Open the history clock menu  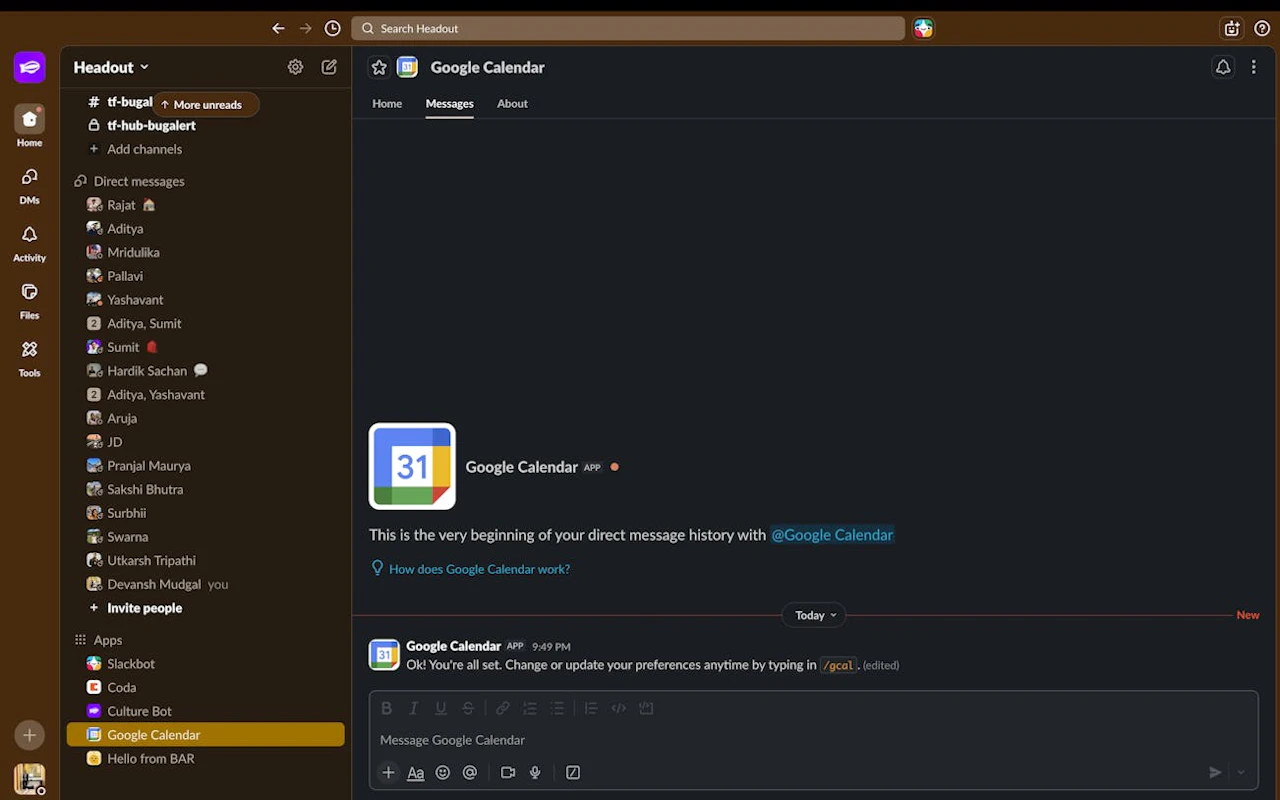333,28
